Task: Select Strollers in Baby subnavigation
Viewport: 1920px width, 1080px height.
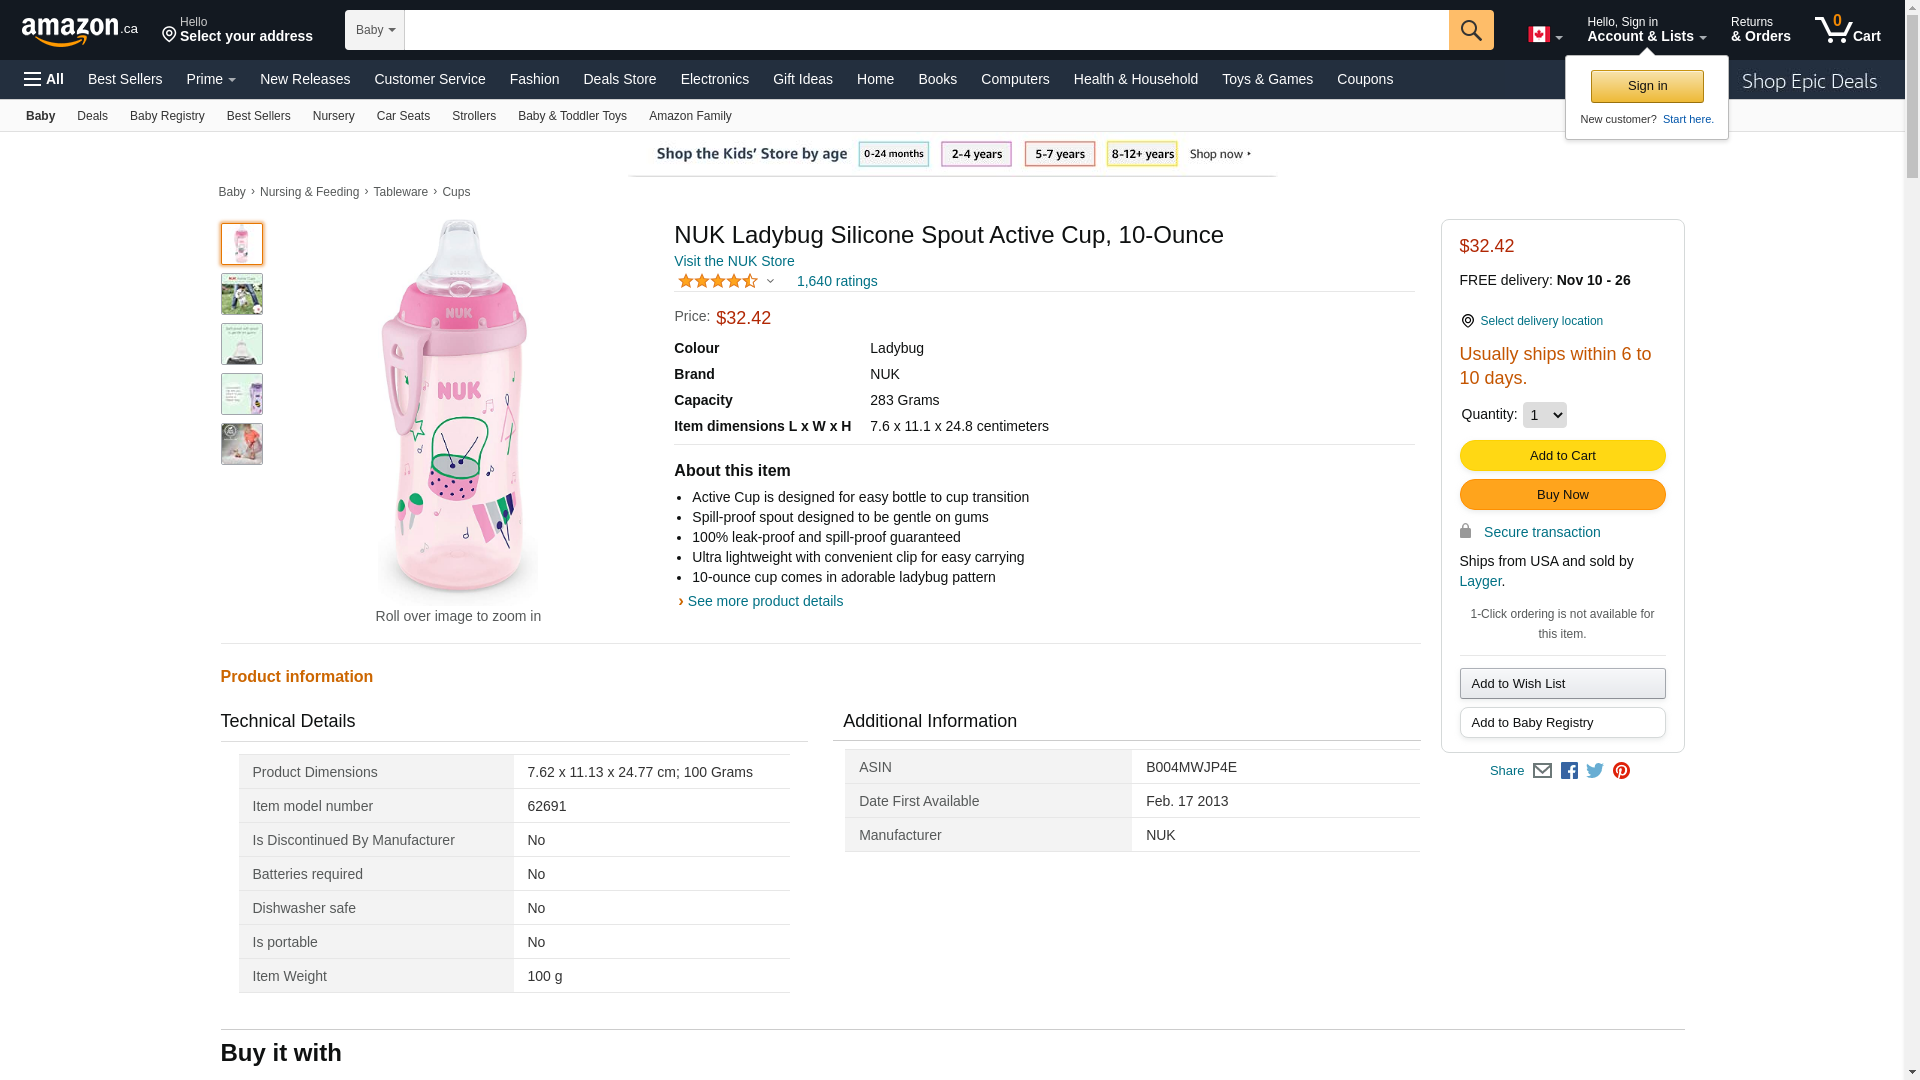Action: [473, 116]
